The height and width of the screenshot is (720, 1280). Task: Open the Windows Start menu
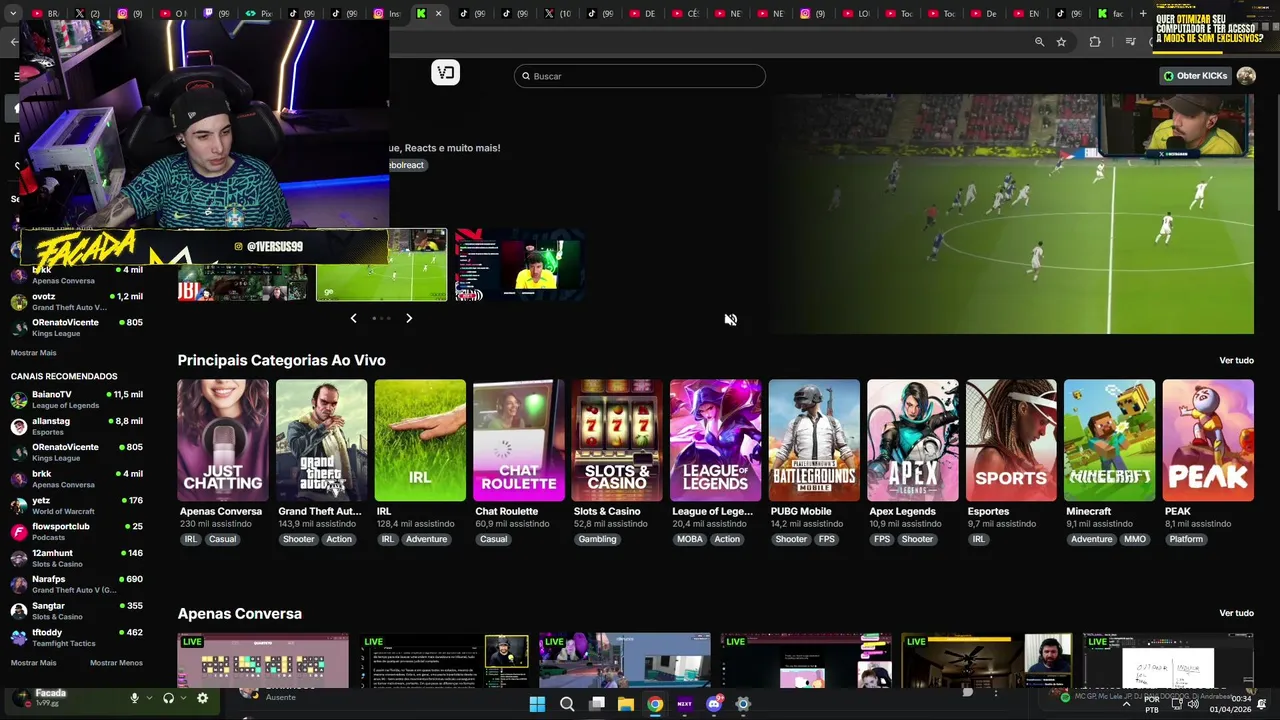tap(537, 704)
